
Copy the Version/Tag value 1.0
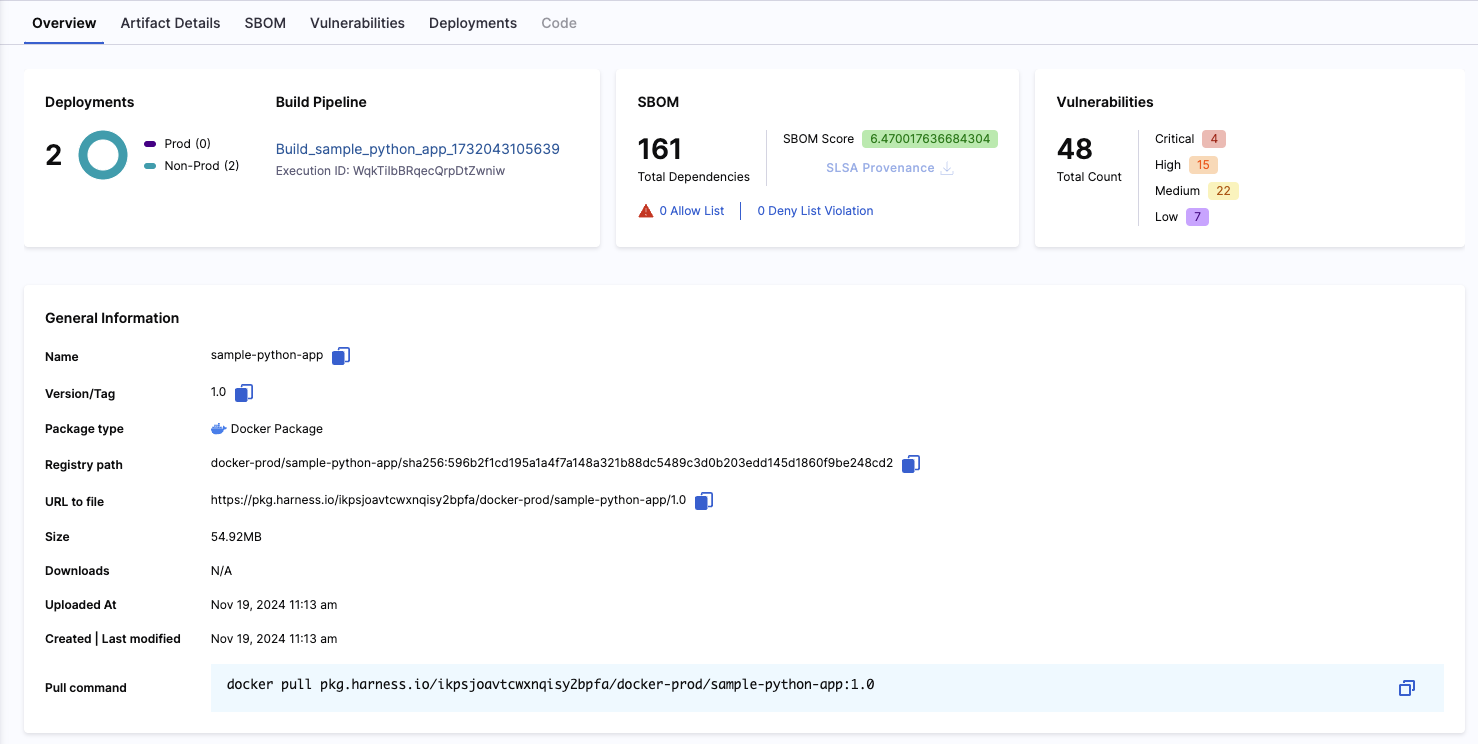(x=244, y=393)
